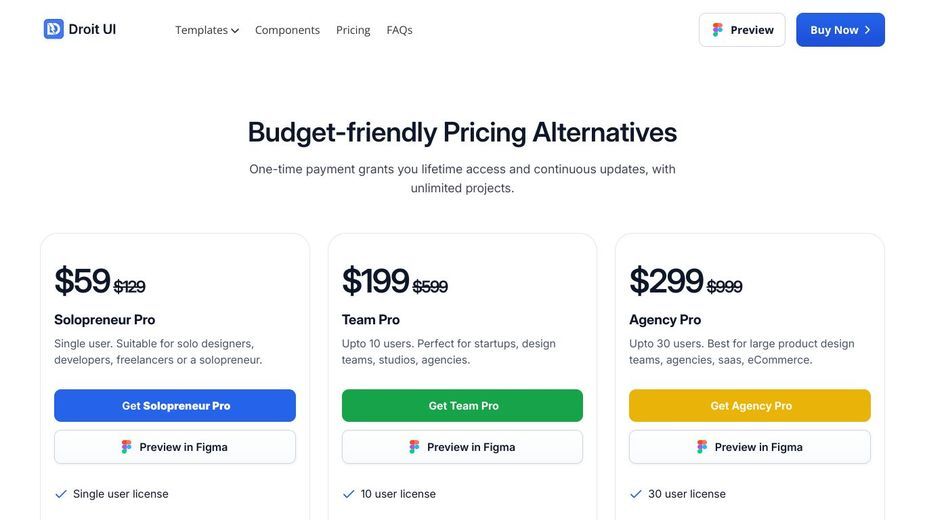Viewport: 925px width, 520px height.
Task: Go to the Pricing nav link
Action: point(353,30)
